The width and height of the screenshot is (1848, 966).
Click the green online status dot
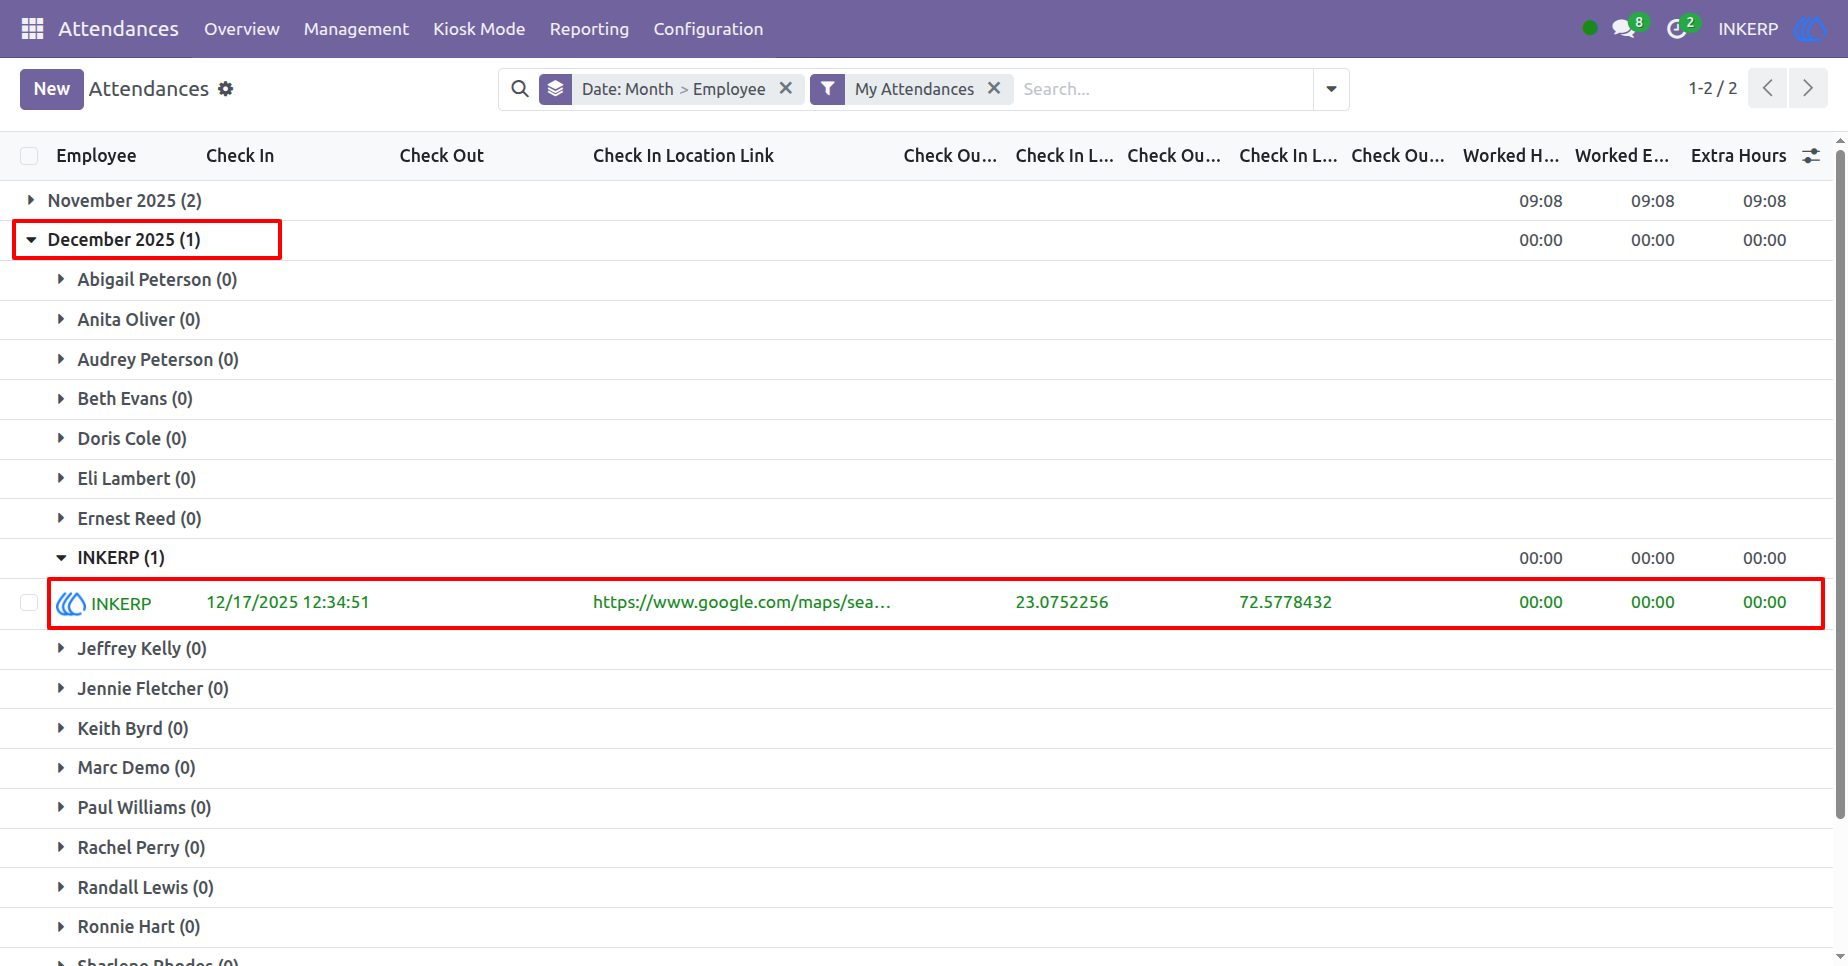point(1590,28)
